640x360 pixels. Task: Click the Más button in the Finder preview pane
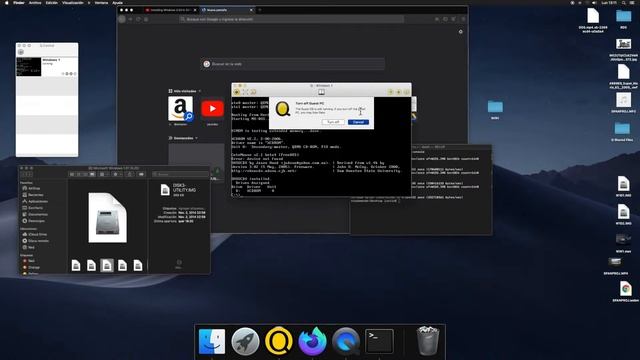(x=179, y=264)
